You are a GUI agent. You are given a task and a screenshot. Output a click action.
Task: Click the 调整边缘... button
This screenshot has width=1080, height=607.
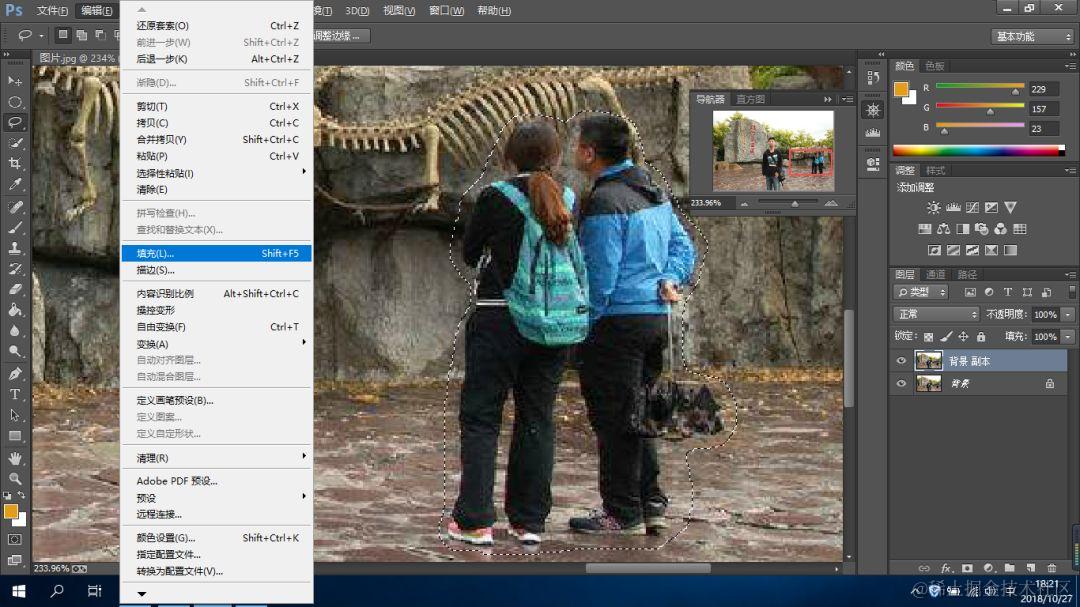pos(341,36)
